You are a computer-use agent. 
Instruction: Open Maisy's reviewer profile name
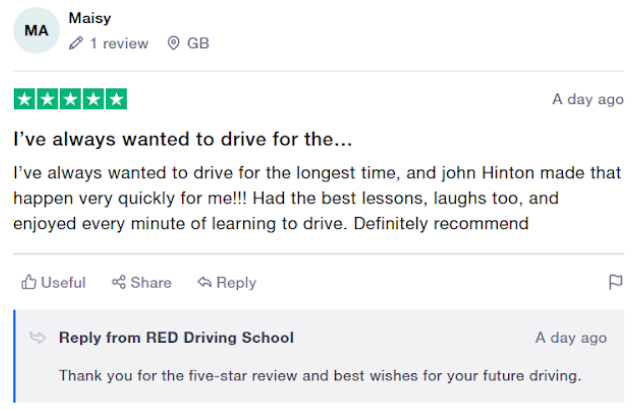coord(88,19)
